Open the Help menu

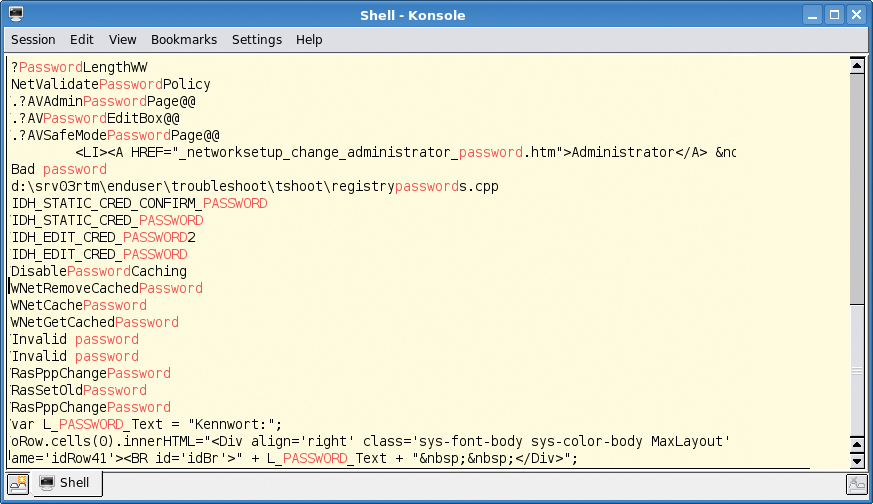(x=309, y=40)
